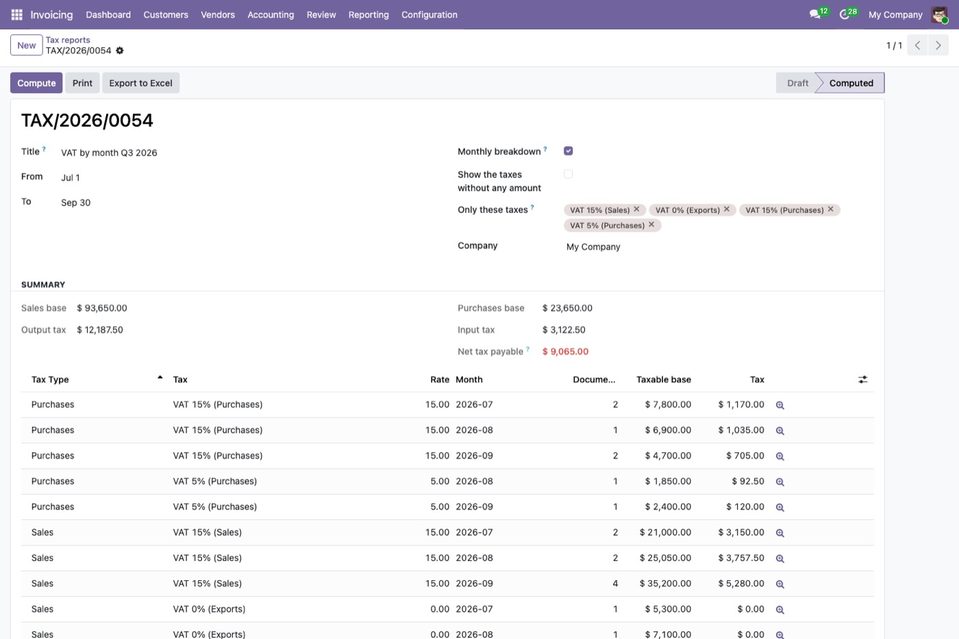Inspect details for Purchases 5% 2026-09 row
The image size is (959, 639).
pos(780,507)
